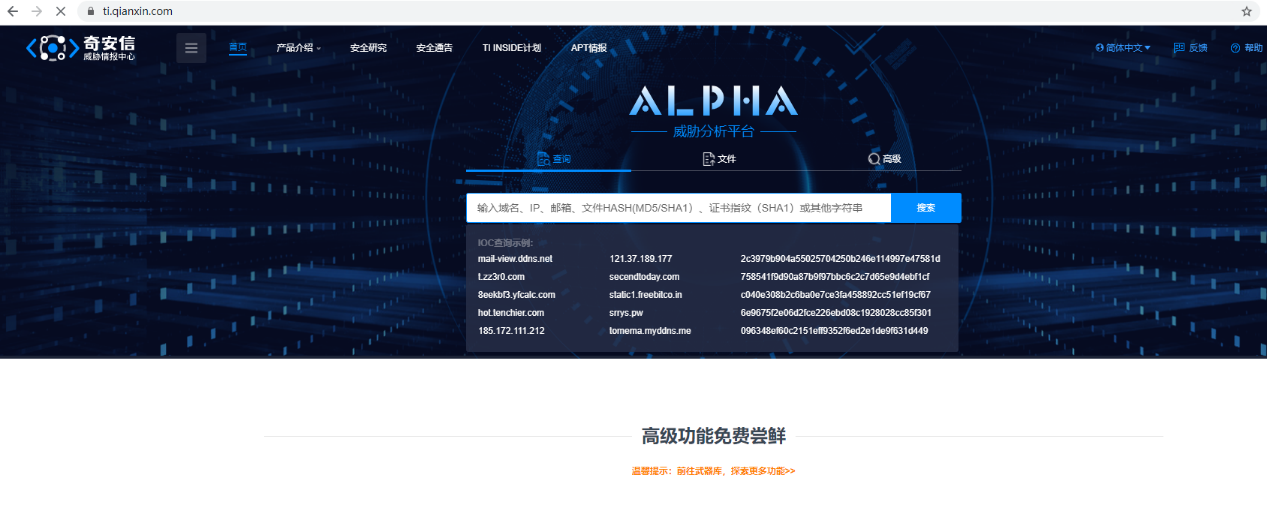This screenshot has height=517, width=1267.
Task: Select the 文件 file tab
Action: pyautogui.click(x=719, y=159)
